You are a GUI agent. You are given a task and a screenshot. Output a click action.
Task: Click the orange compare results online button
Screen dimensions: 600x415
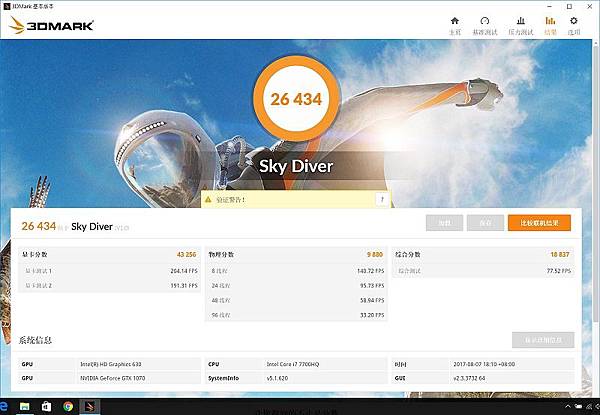pos(539,223)
